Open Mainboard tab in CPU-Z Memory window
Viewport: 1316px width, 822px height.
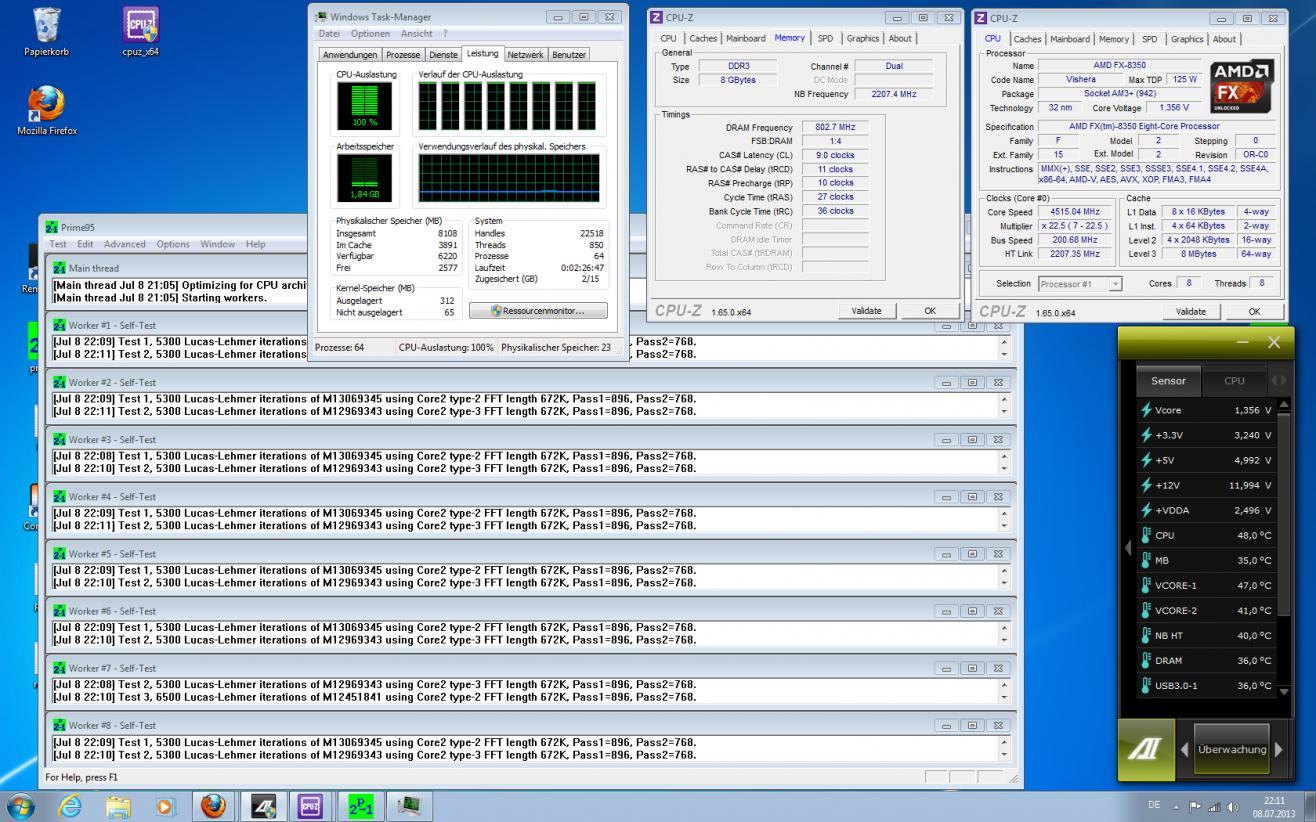click(x=746, y=39)
